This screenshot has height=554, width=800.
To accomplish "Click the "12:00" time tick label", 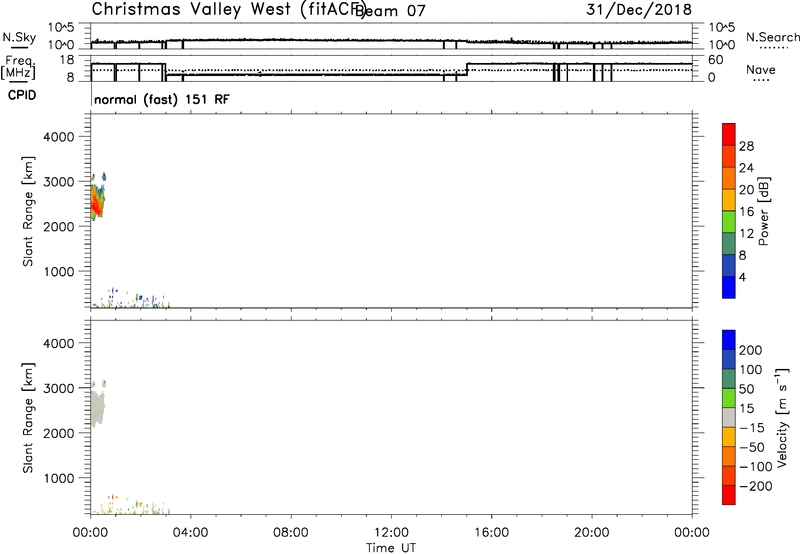I will 391,533.
